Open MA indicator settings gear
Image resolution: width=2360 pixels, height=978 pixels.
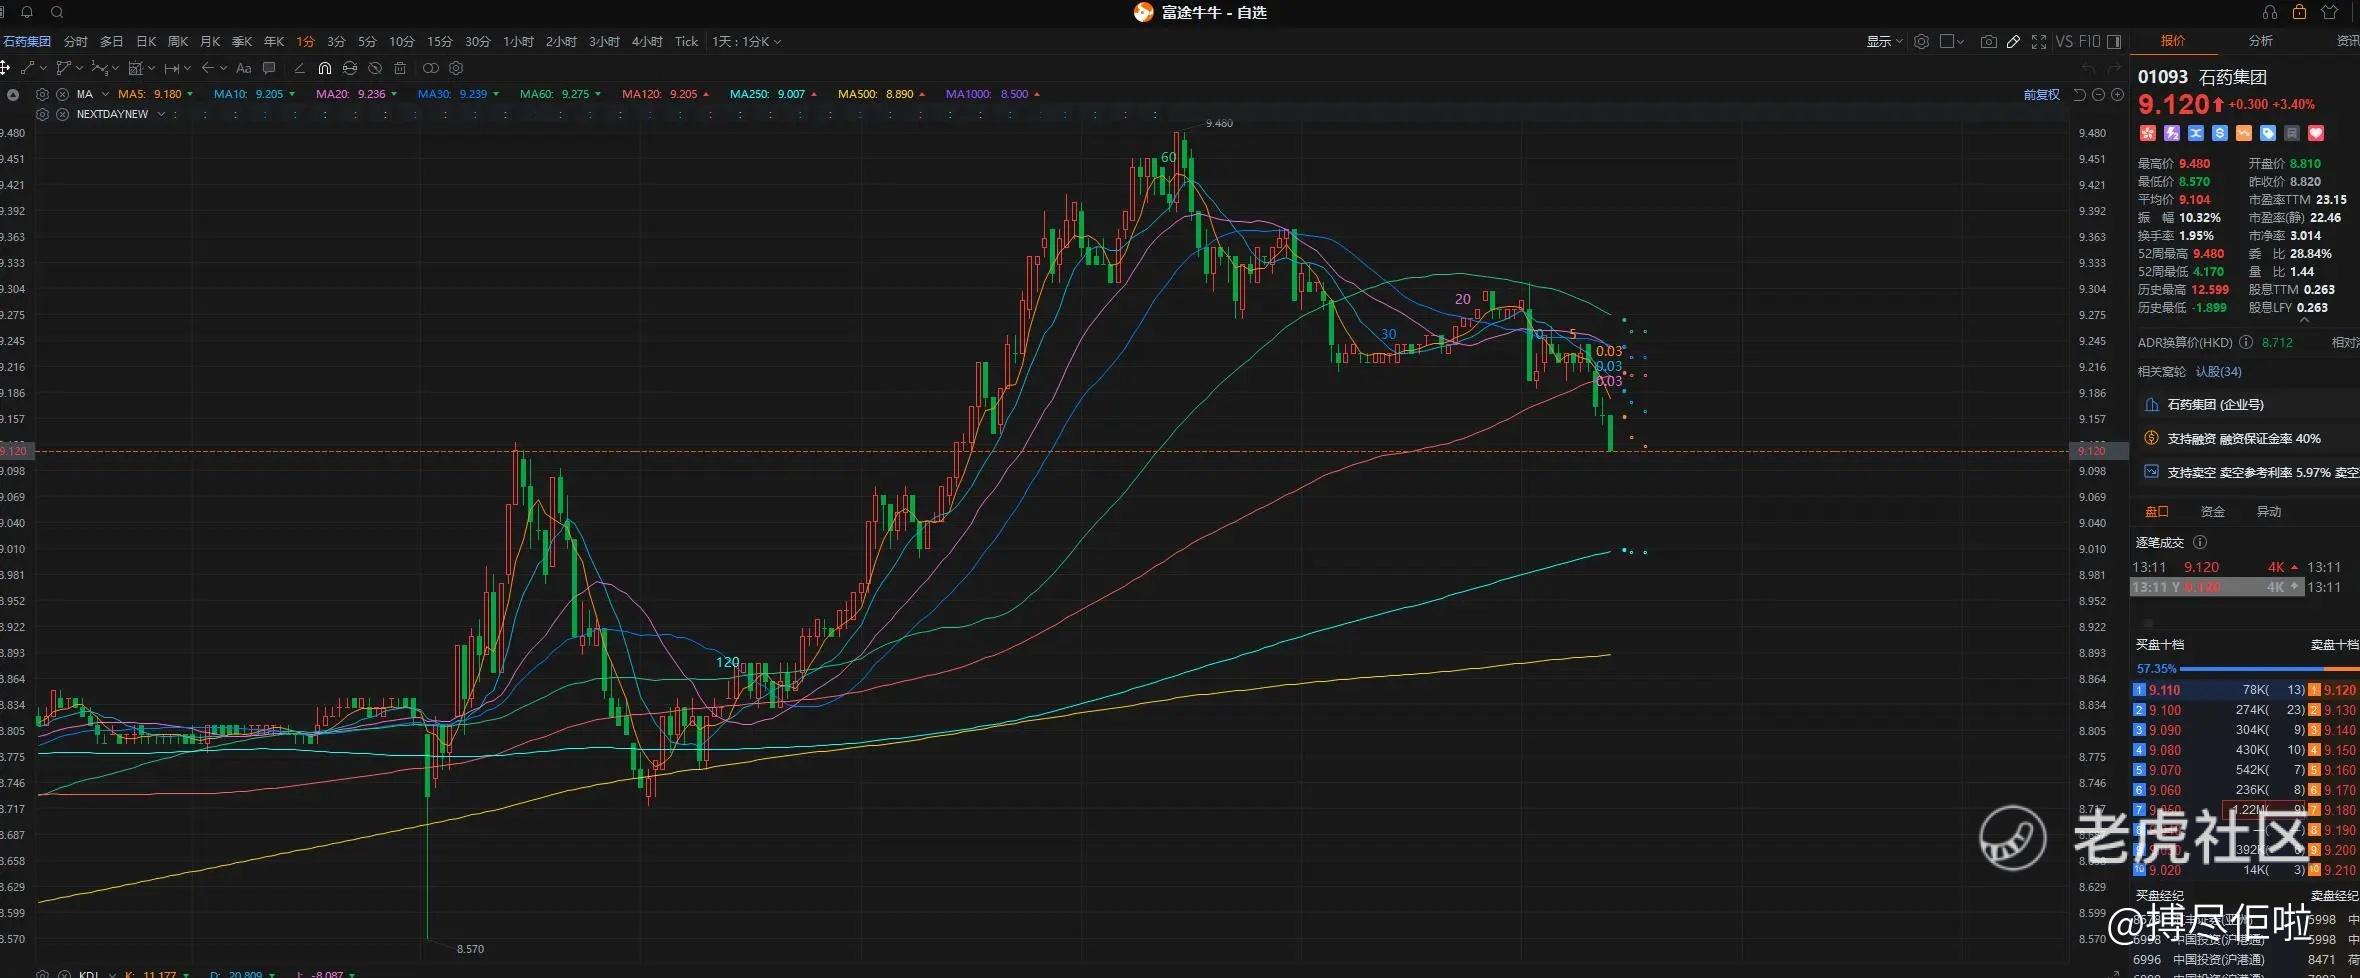(42, 94)
